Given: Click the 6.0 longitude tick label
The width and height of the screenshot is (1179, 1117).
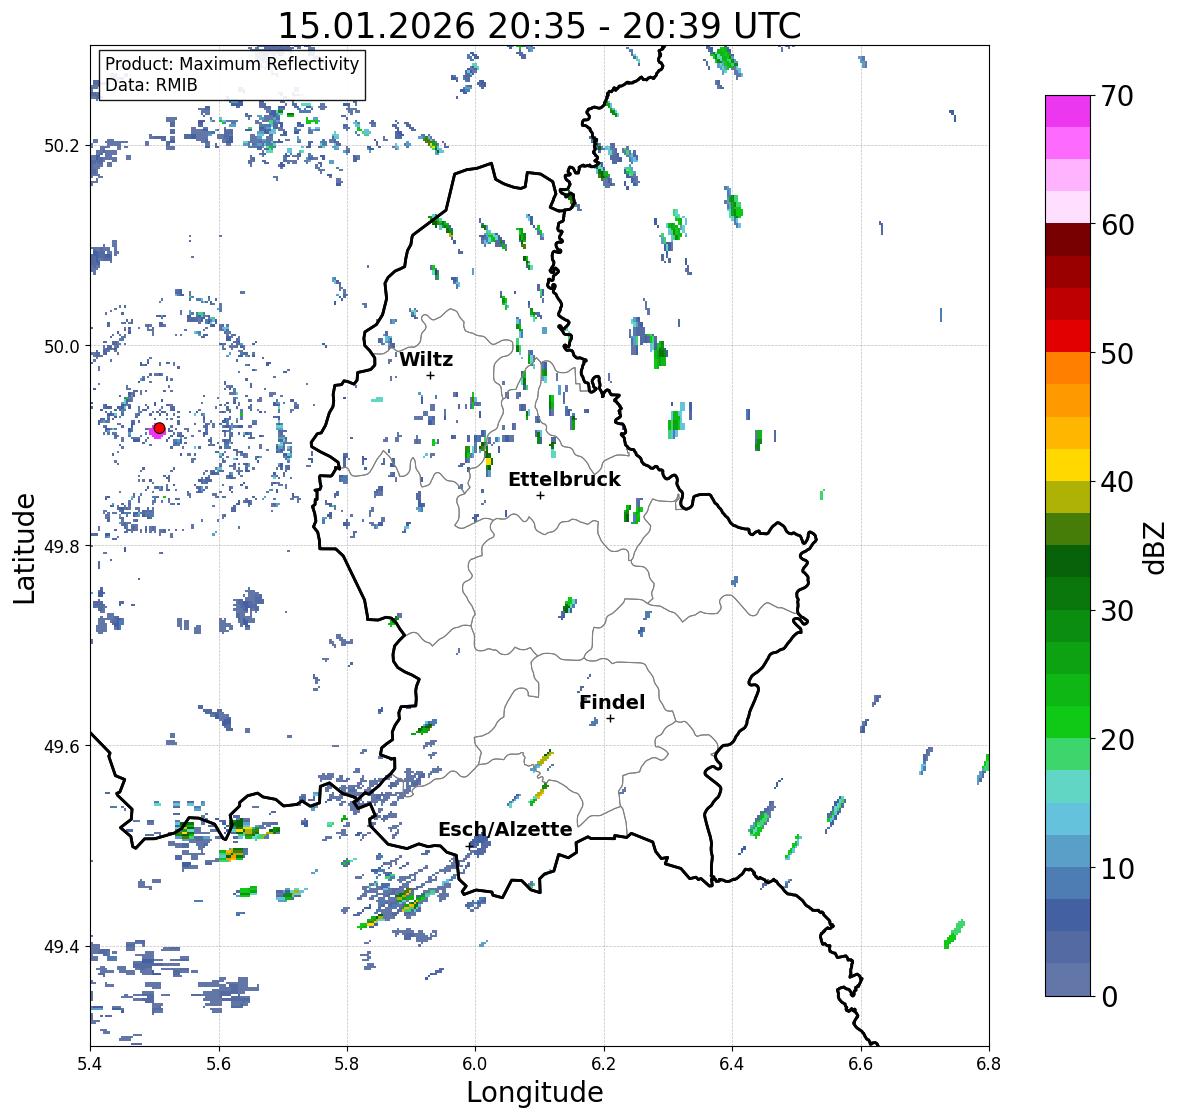Looking at the screenshot, I should tap(475, 1064).
